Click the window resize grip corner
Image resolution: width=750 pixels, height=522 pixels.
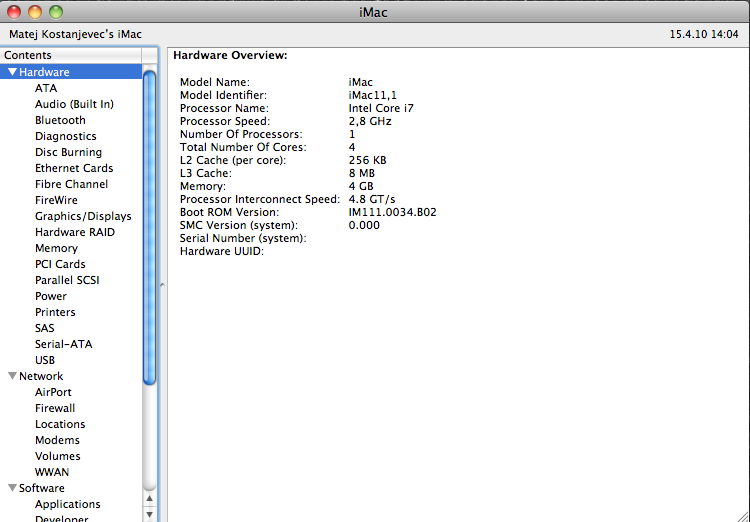click(x=742, y=515)
